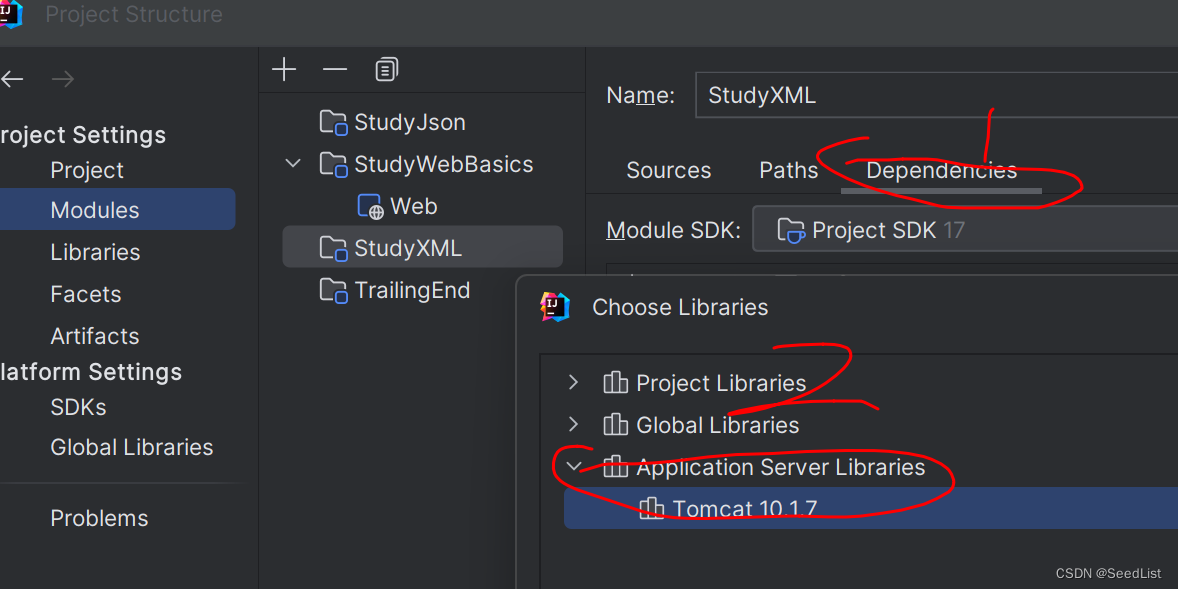The image size is (1178, 589).
Task: Click the Global Libraries library icon
Action: 615,425
